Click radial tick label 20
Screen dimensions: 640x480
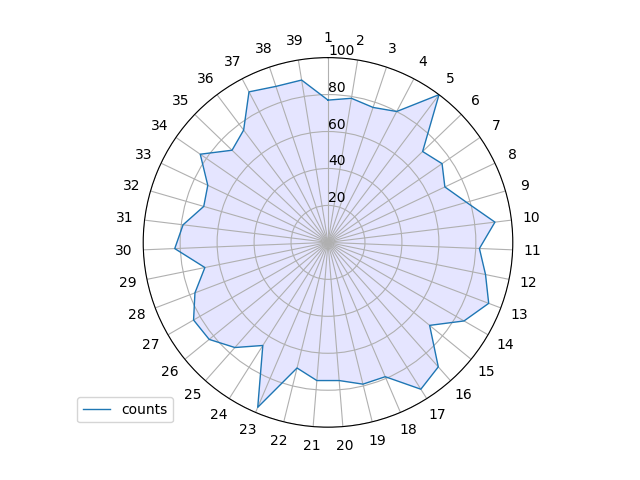coord(337,197)
